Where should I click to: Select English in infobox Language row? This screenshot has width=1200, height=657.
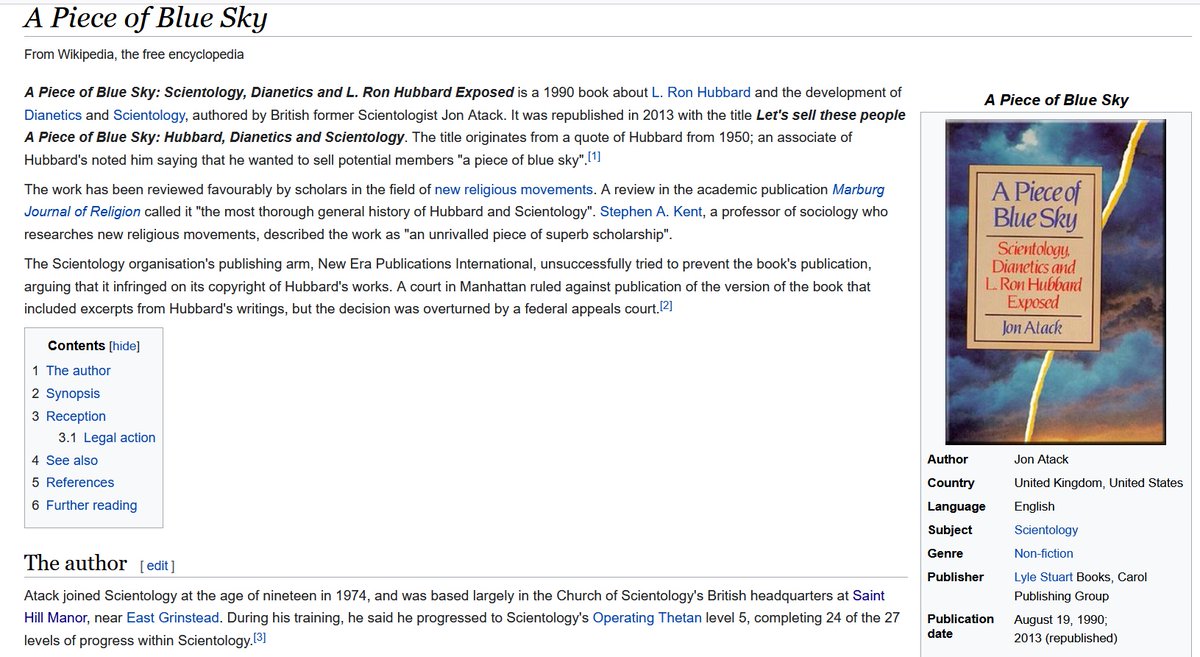click(1034, 507)
